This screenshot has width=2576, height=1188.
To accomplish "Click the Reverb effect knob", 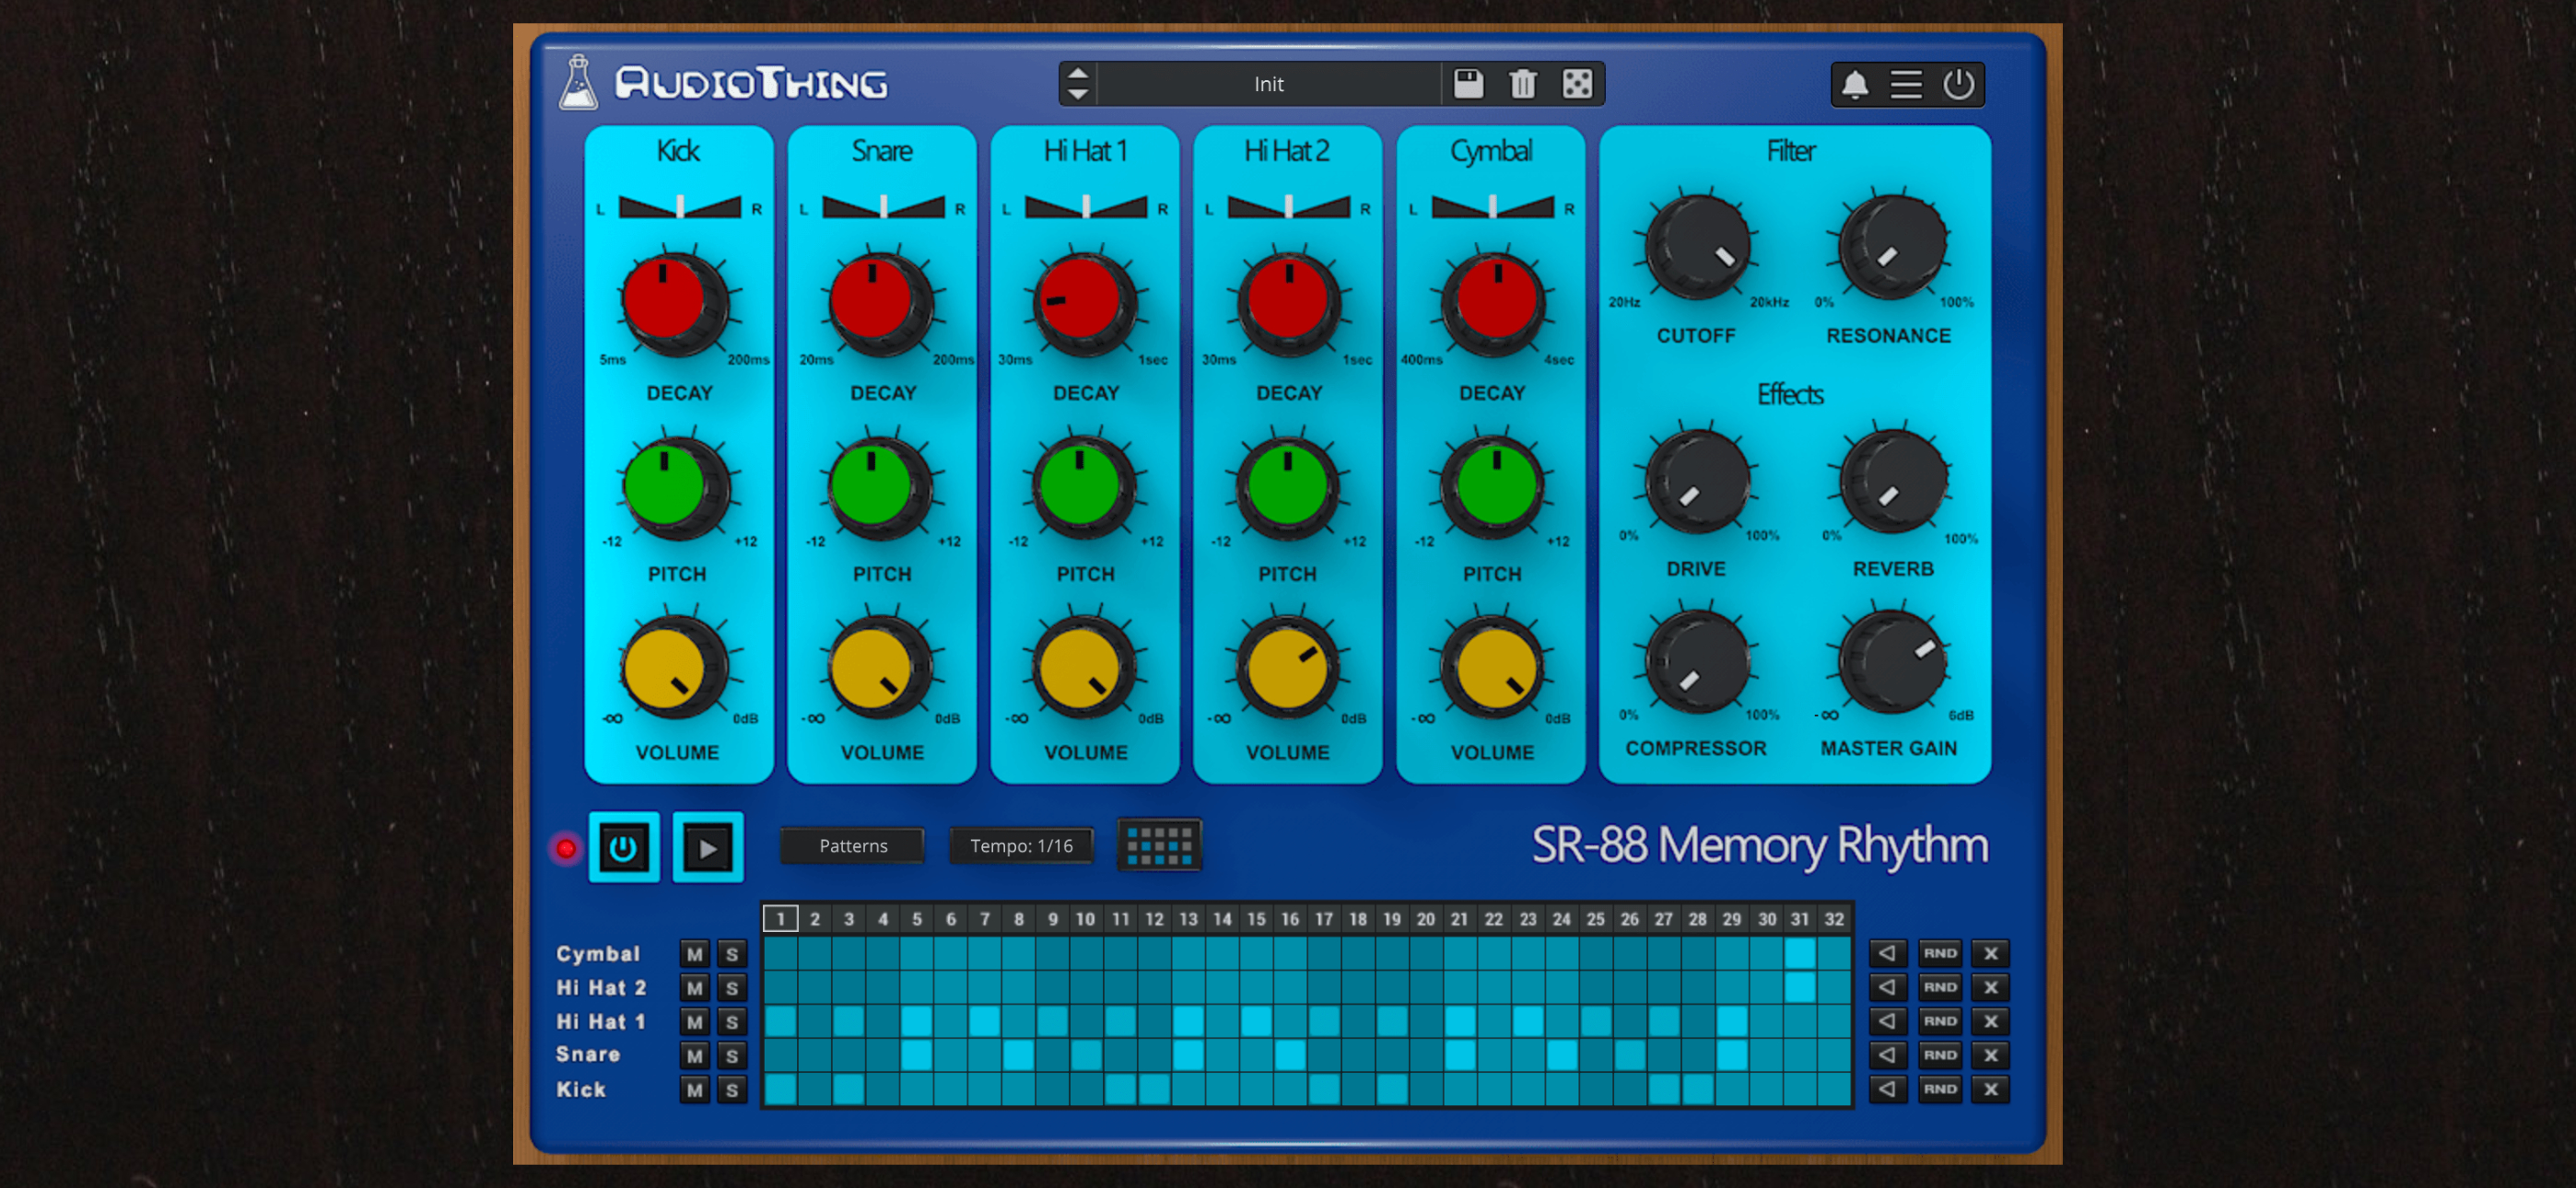I will (1893, 480).
